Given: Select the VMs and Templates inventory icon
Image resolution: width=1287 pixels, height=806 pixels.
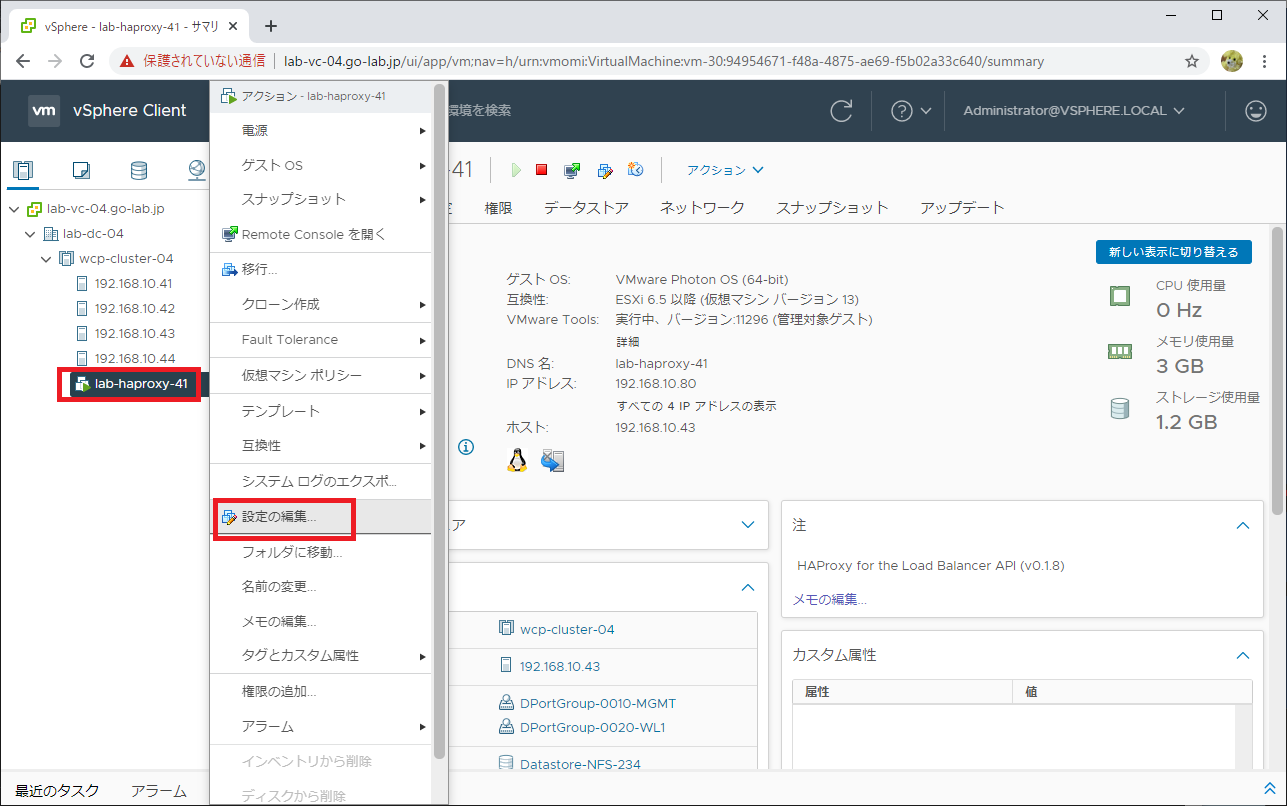Looking at the screenshot, I should pyautogui.click(x=82, y=170).
